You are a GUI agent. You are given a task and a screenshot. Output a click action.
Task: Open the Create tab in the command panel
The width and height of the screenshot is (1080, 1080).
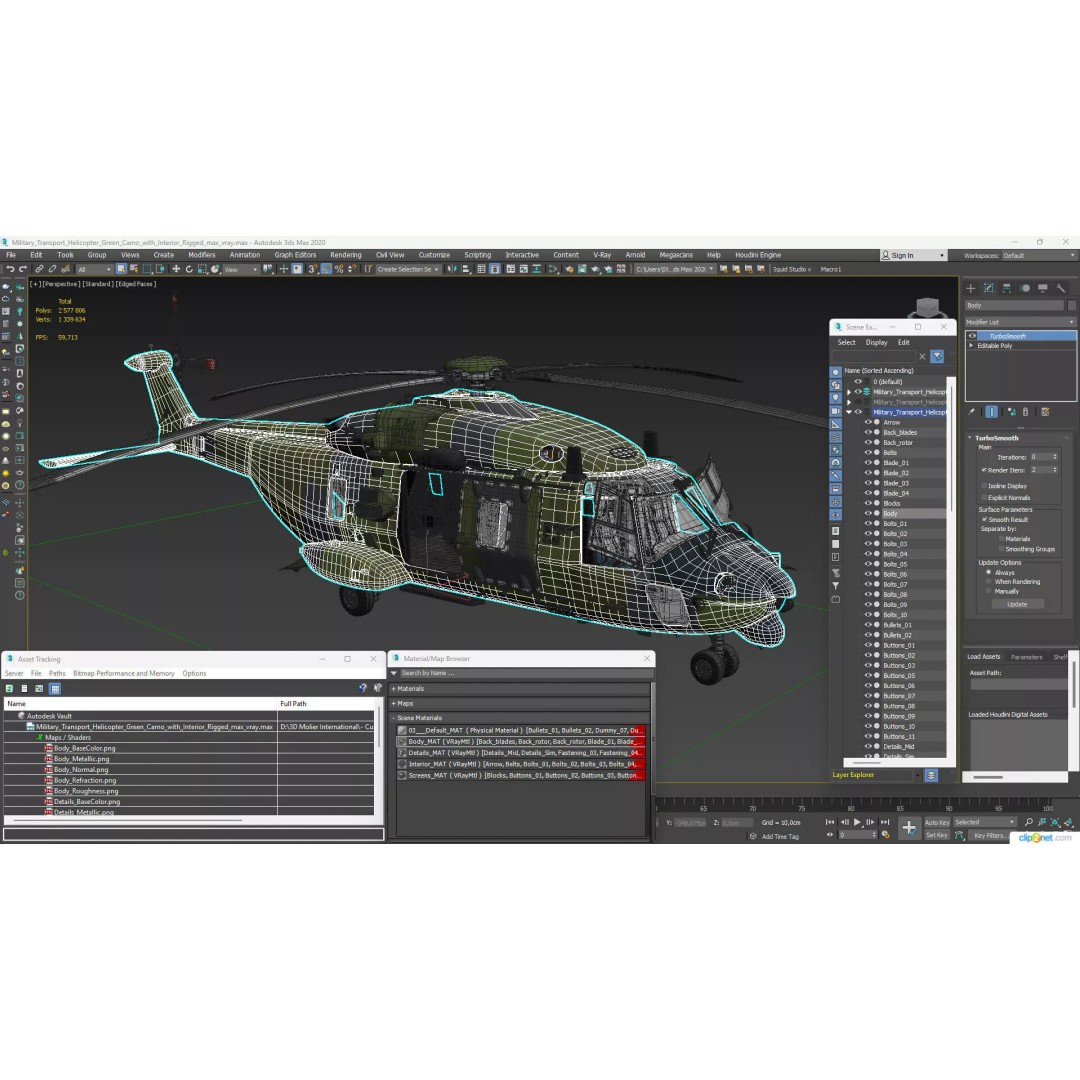tap(970, 288)
